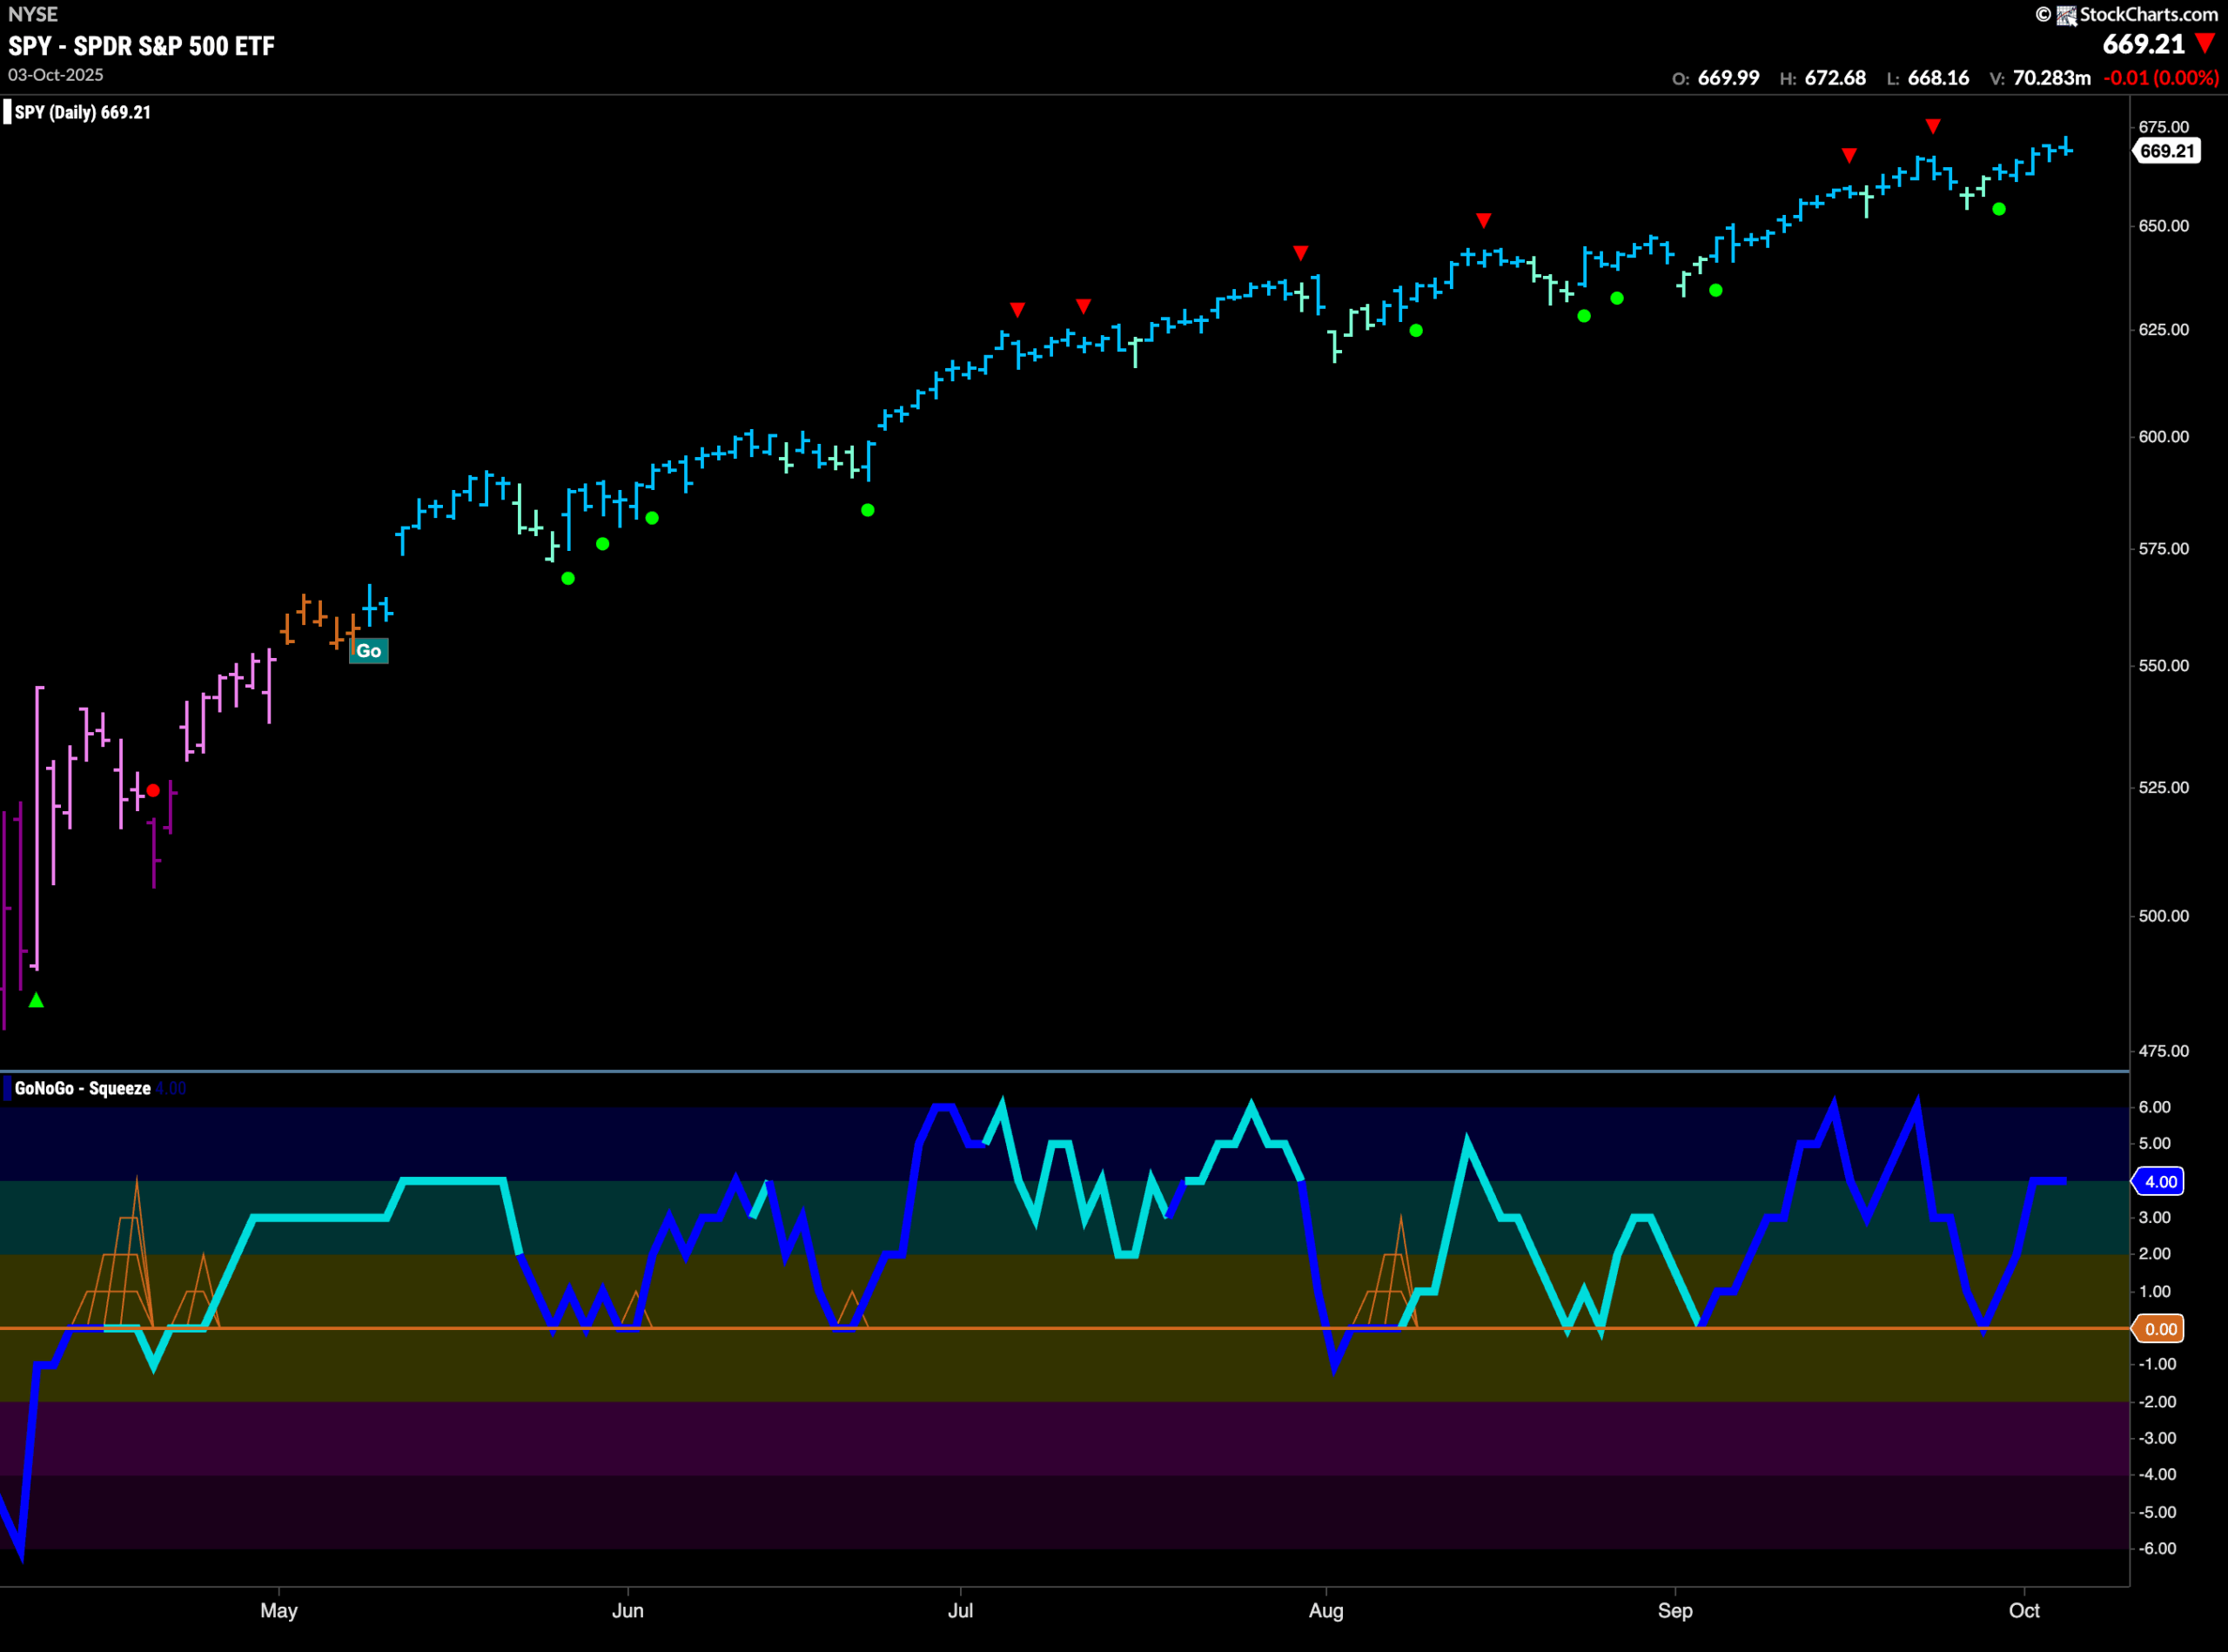Click the red triangle marker in mid September
The height and width of the screenshot is (1652, 2228).
click(1849, 155)
